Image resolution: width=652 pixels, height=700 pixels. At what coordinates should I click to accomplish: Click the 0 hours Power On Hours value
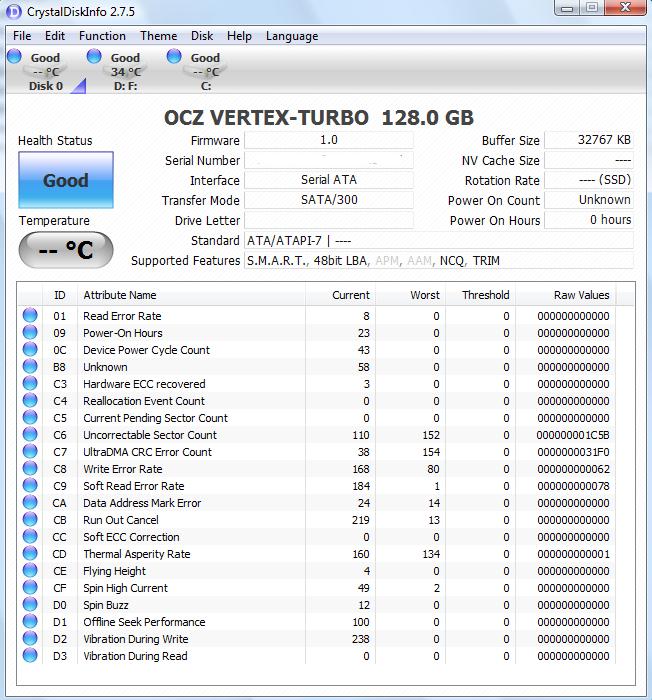[610, 220]
